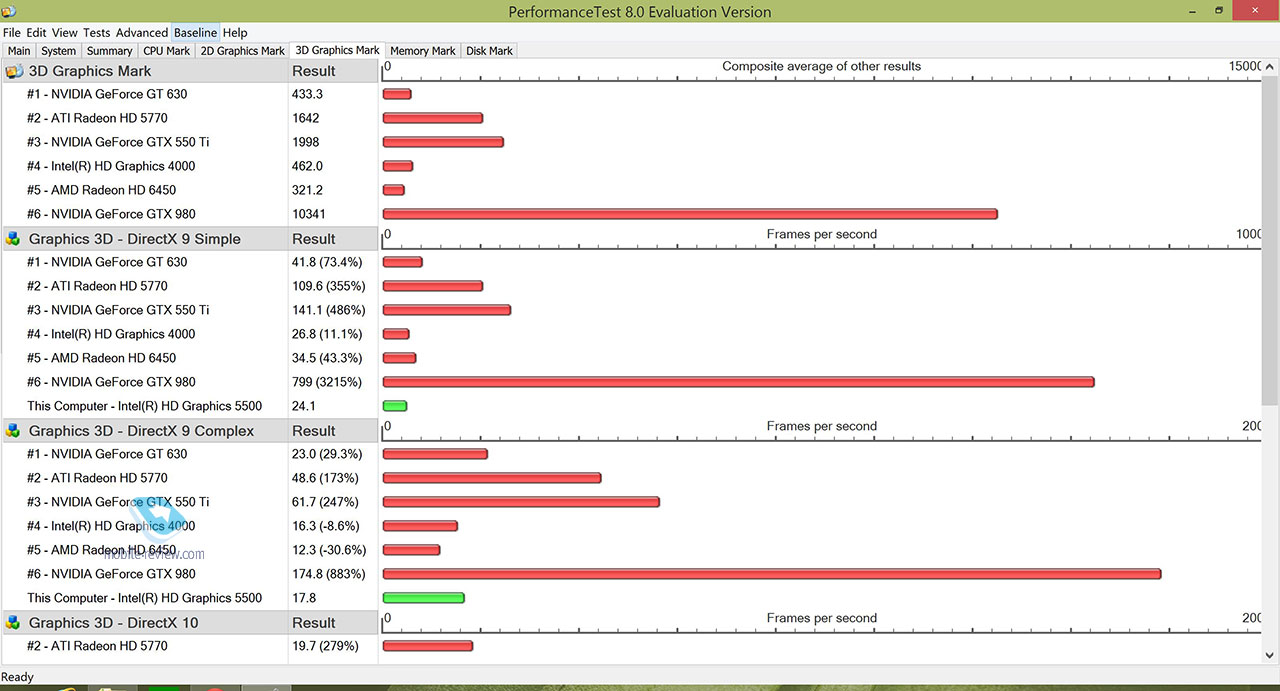Select the 174.8 (883%) result
1280x691 pixels.
(x=328, y=574)
